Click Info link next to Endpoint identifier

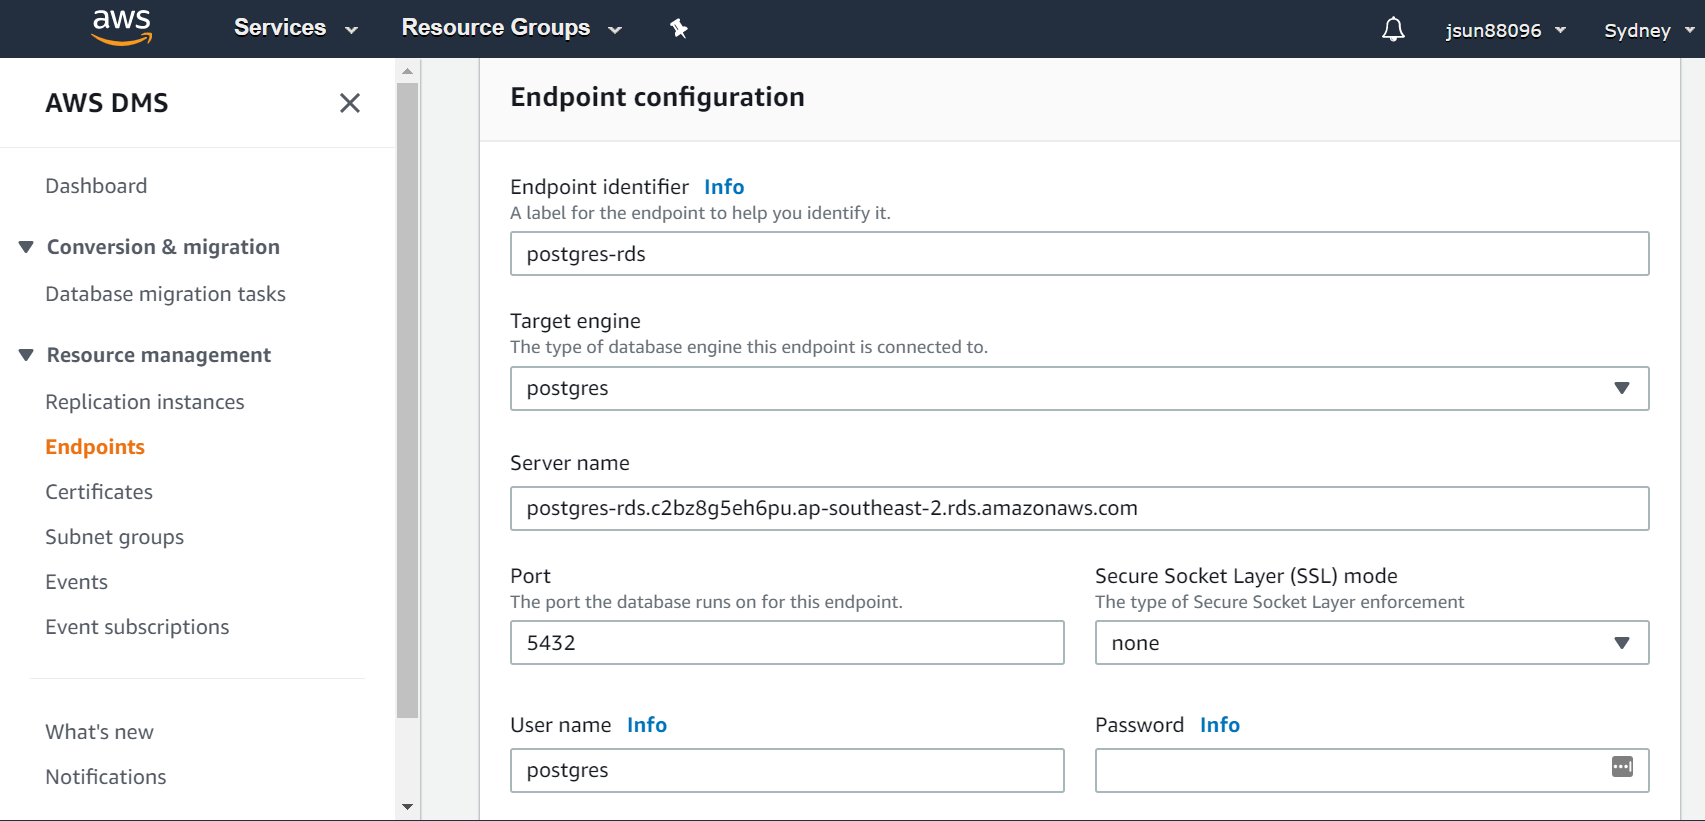724,187
